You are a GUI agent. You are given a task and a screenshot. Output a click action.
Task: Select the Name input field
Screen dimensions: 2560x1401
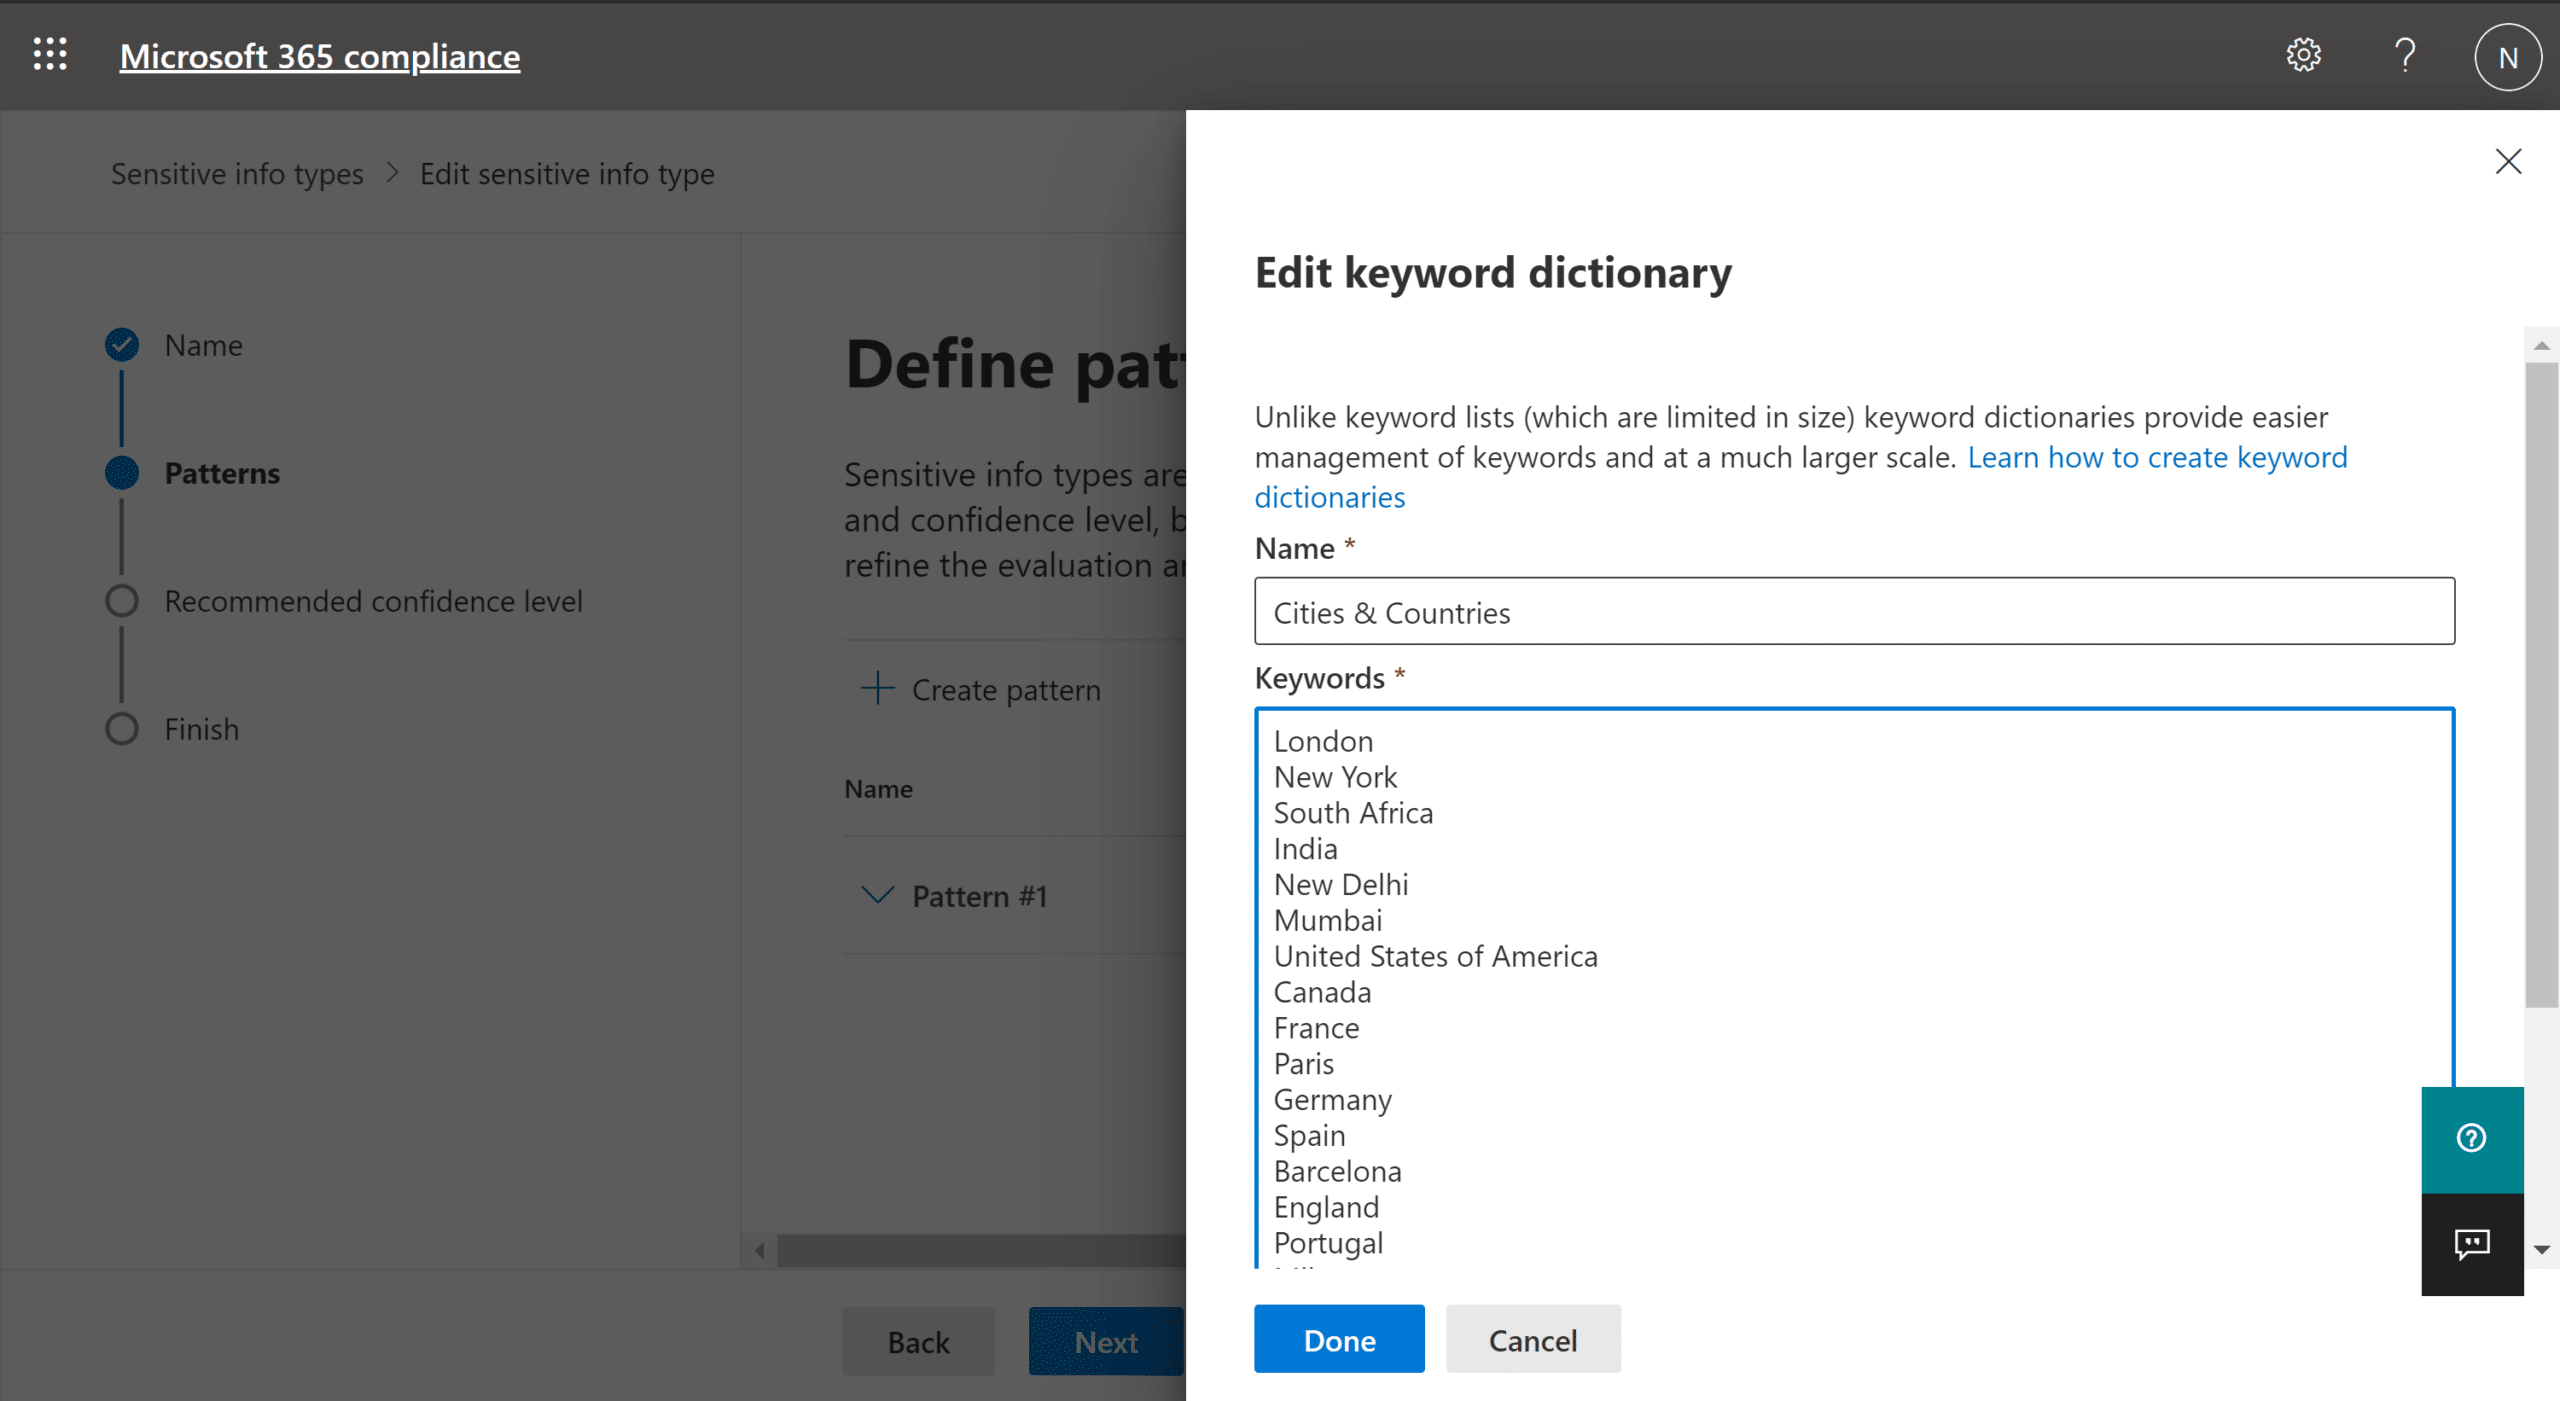(1854, 611)
